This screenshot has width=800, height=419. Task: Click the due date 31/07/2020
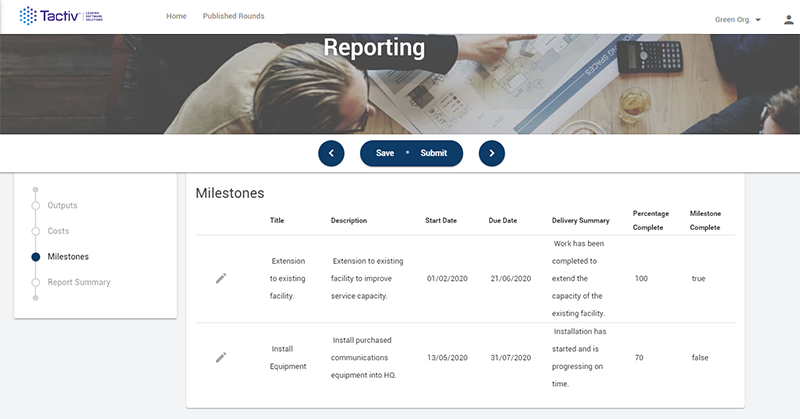[x=511, y=358]
